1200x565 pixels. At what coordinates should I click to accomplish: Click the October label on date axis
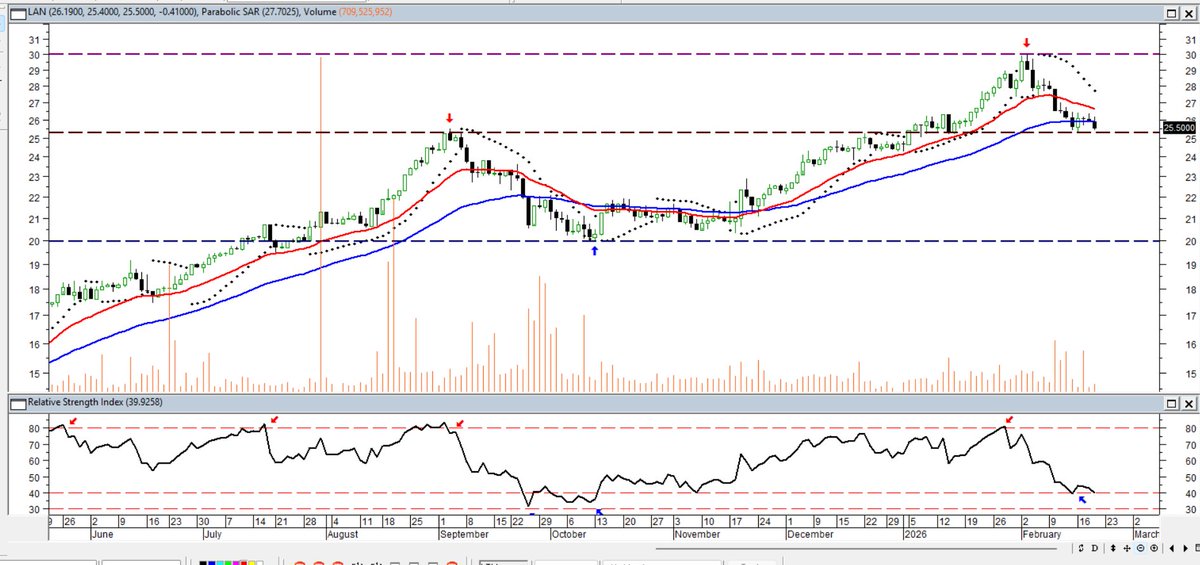click(571, 535)
